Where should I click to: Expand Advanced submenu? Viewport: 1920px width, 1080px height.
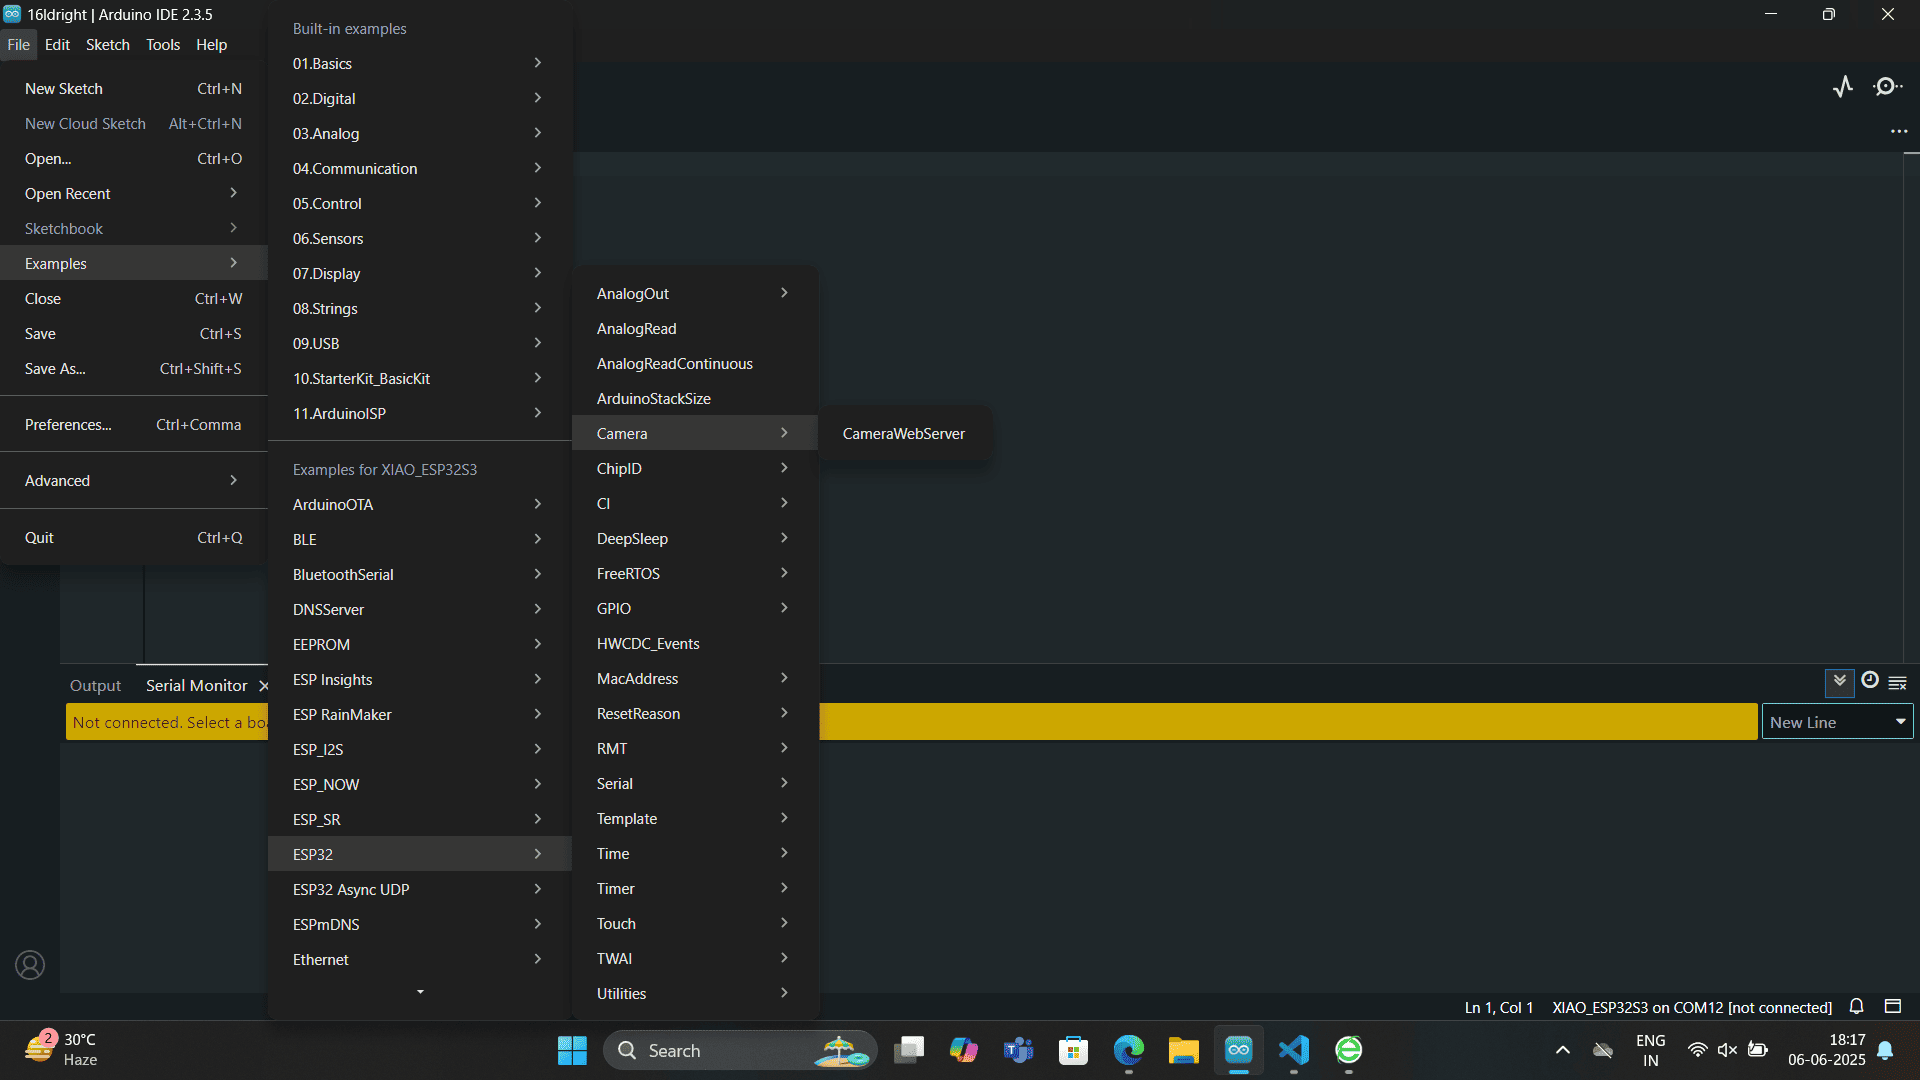click(x=134, y=481)
